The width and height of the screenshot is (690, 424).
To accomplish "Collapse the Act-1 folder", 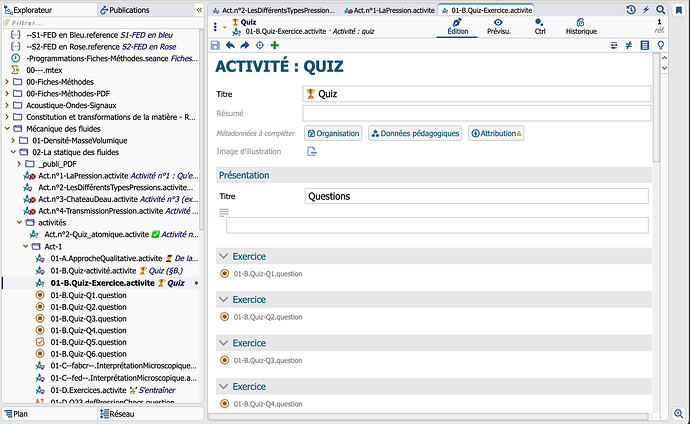I will click(x=26, y=246).
